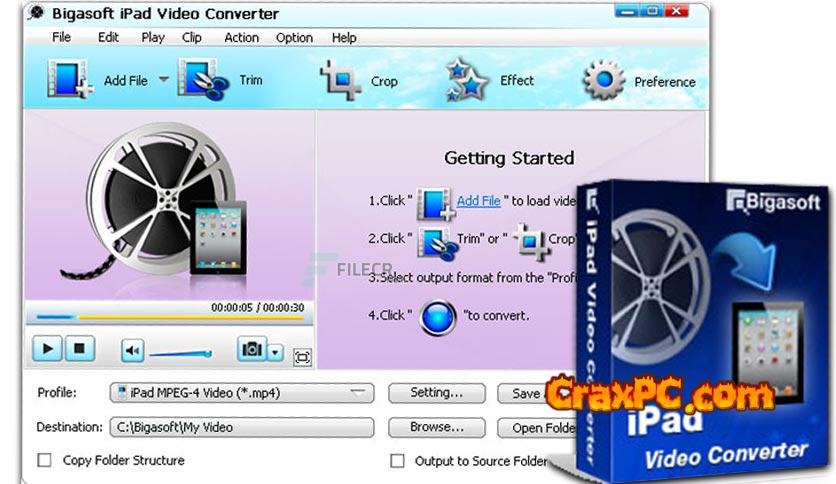Seek on the preview progress bar

pyautogui.click(x=170, y=317)
